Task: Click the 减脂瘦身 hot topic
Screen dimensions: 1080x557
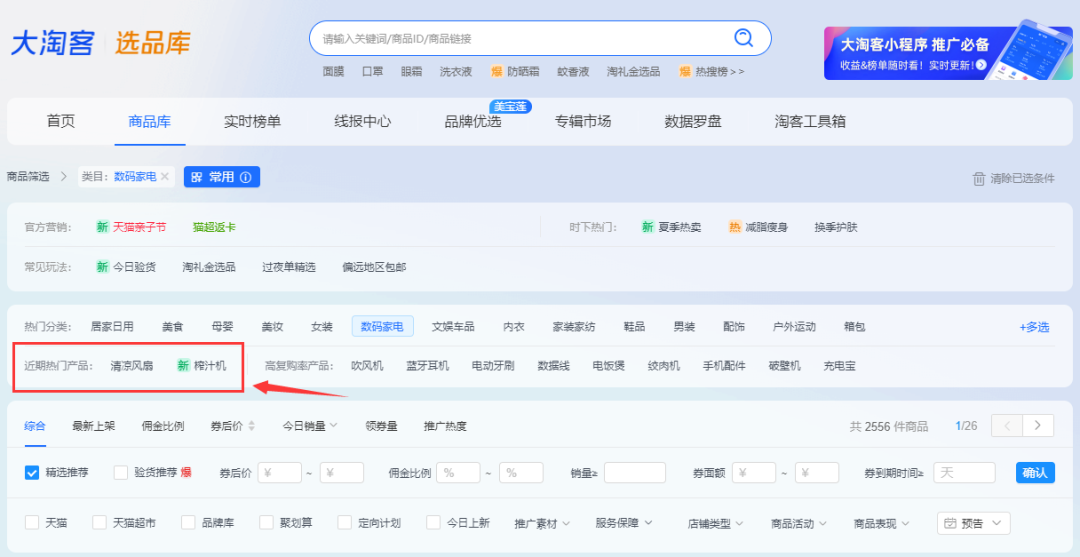Action: click(x=766, y=227)
